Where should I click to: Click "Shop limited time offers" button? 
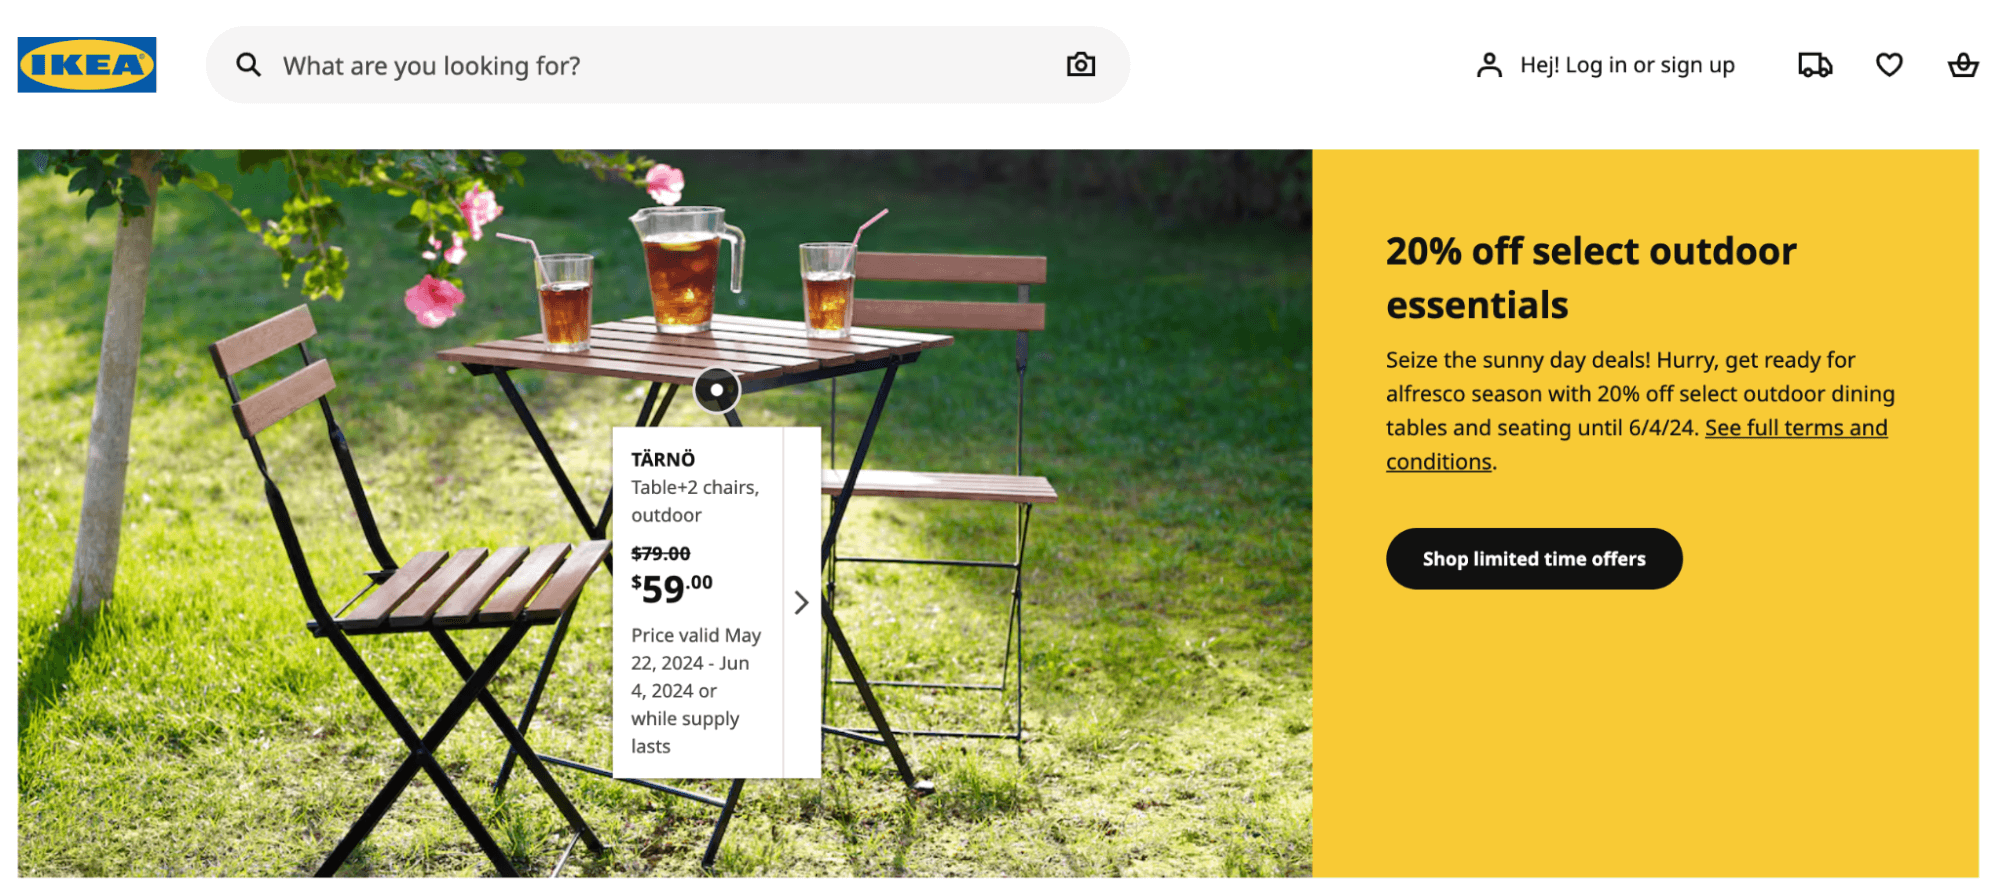tap(1534, 559)
